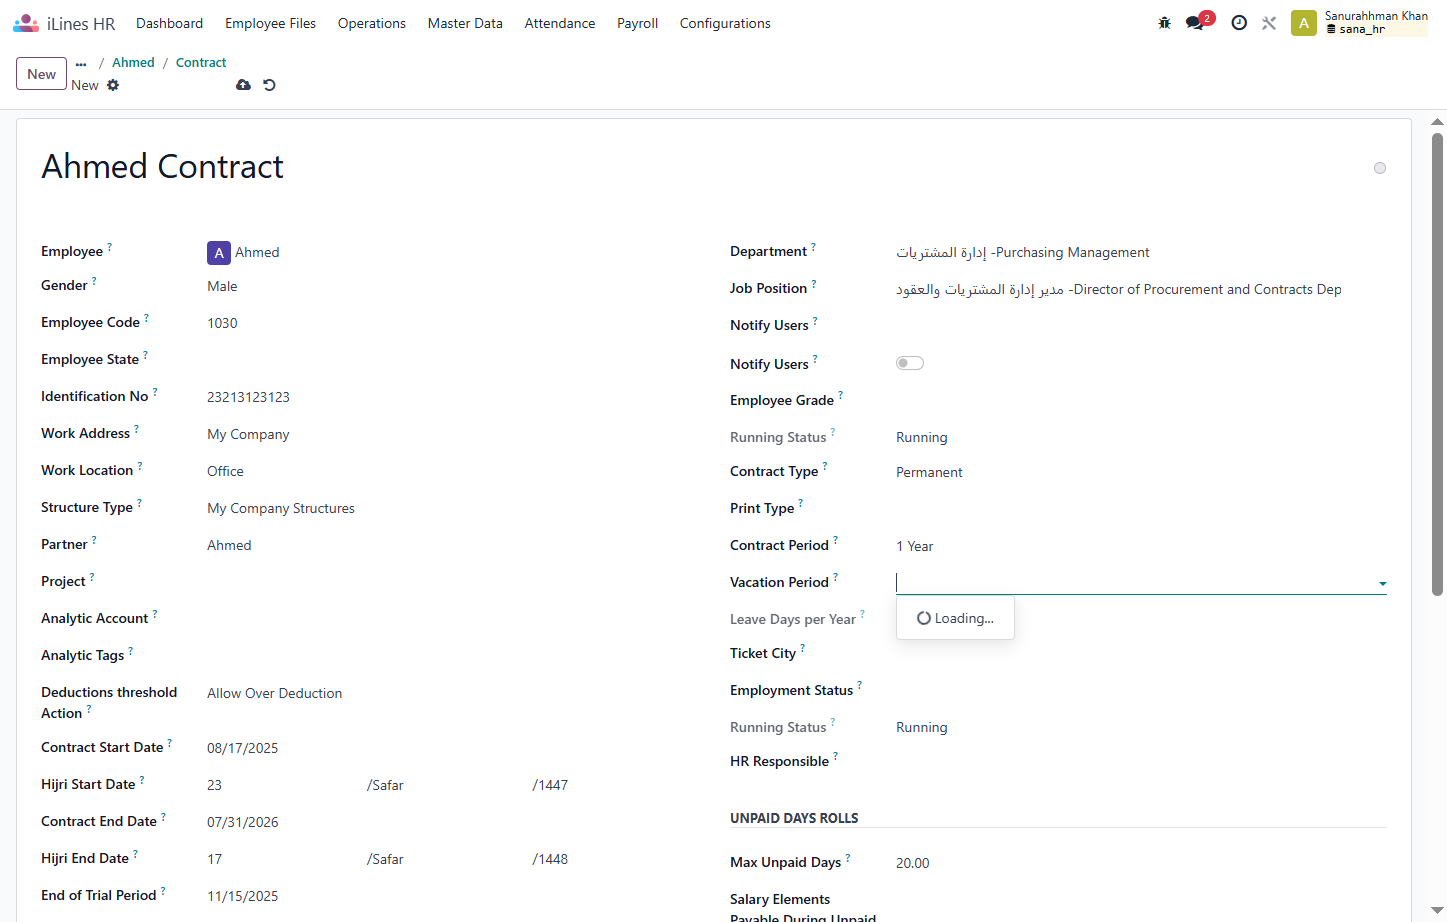Click the wrench tools icon in the header
The height and width of the screenshot is (922, 1447).
coord(1269,23)
